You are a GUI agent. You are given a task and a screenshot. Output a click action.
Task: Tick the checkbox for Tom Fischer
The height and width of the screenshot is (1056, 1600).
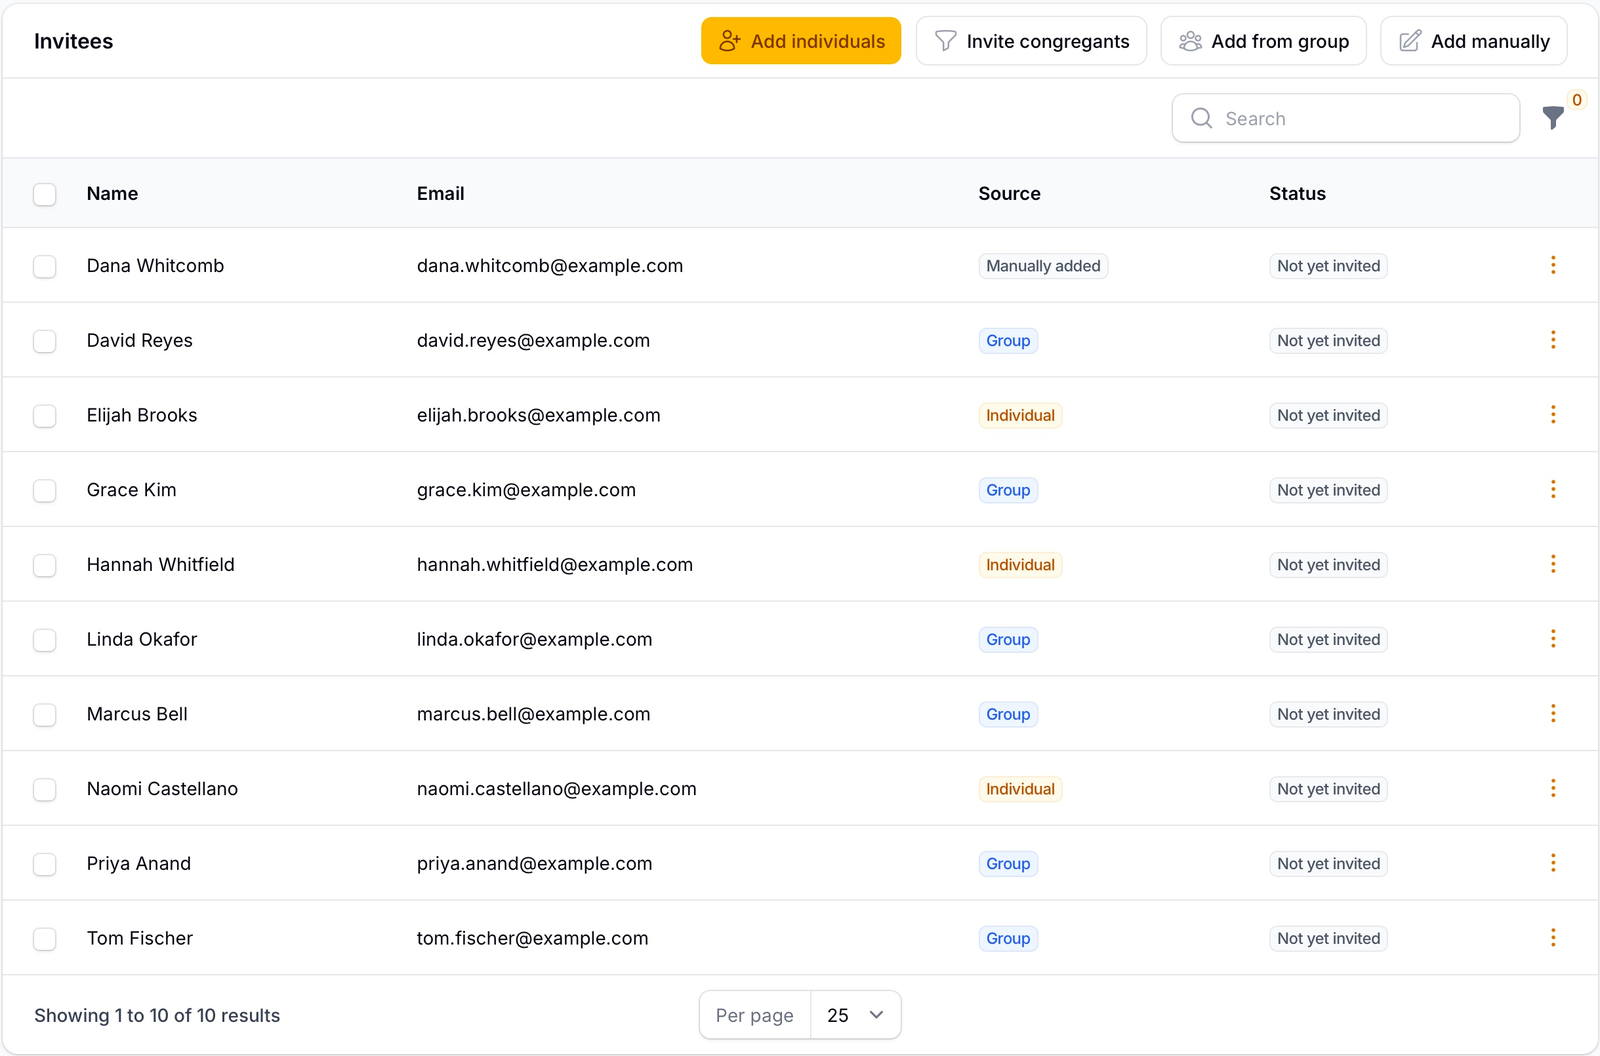[45, 939]
